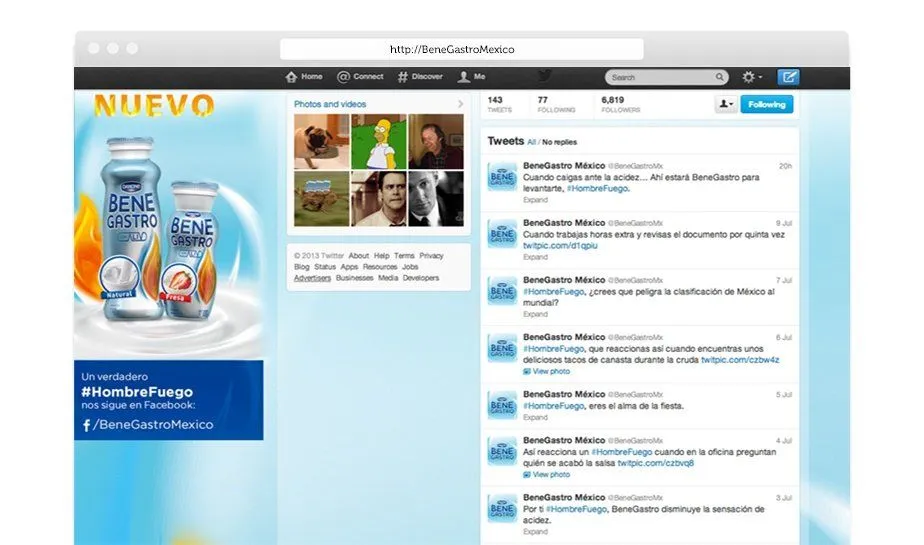Open the Home tab in Twitter navbar

[x=303, y=77]
